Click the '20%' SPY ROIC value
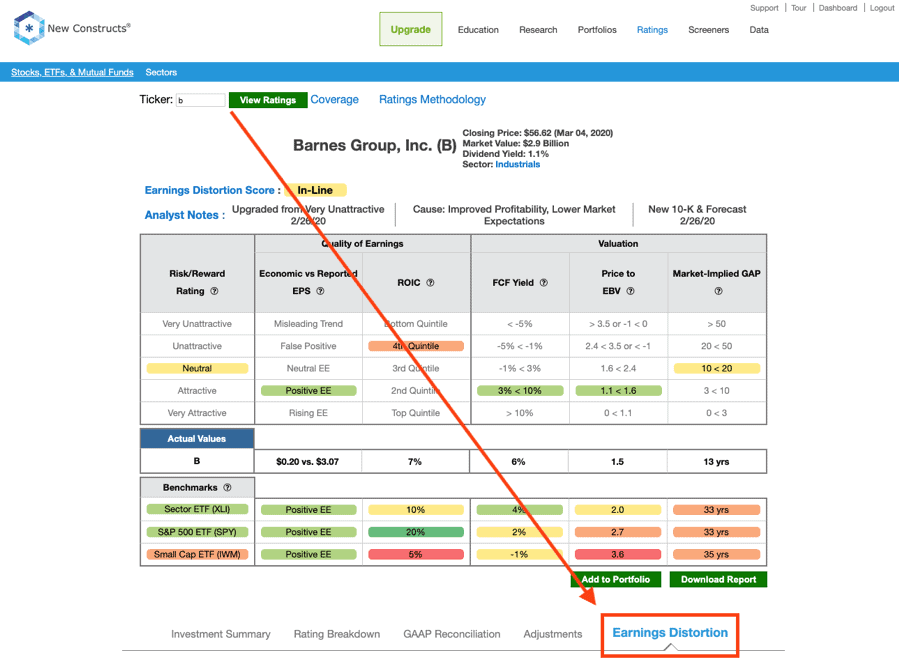 [x=416, y=532]
